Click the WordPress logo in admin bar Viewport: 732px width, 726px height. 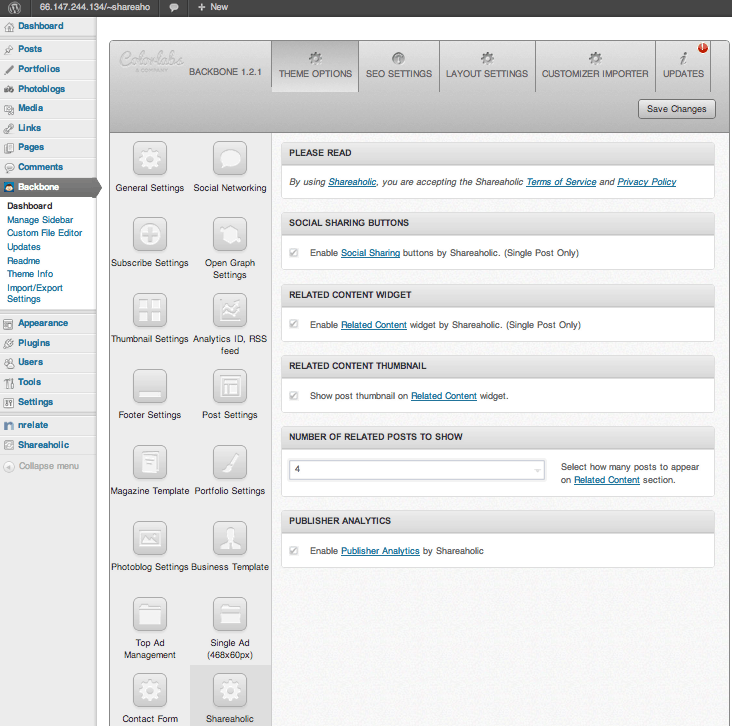point(14,7)
